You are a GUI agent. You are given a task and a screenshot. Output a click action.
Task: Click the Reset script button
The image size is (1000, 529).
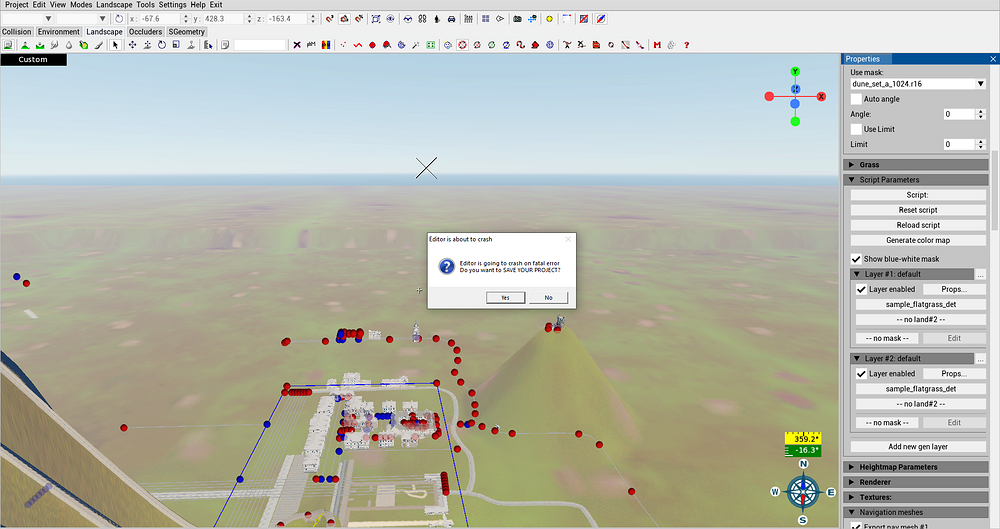click(918, 210)
